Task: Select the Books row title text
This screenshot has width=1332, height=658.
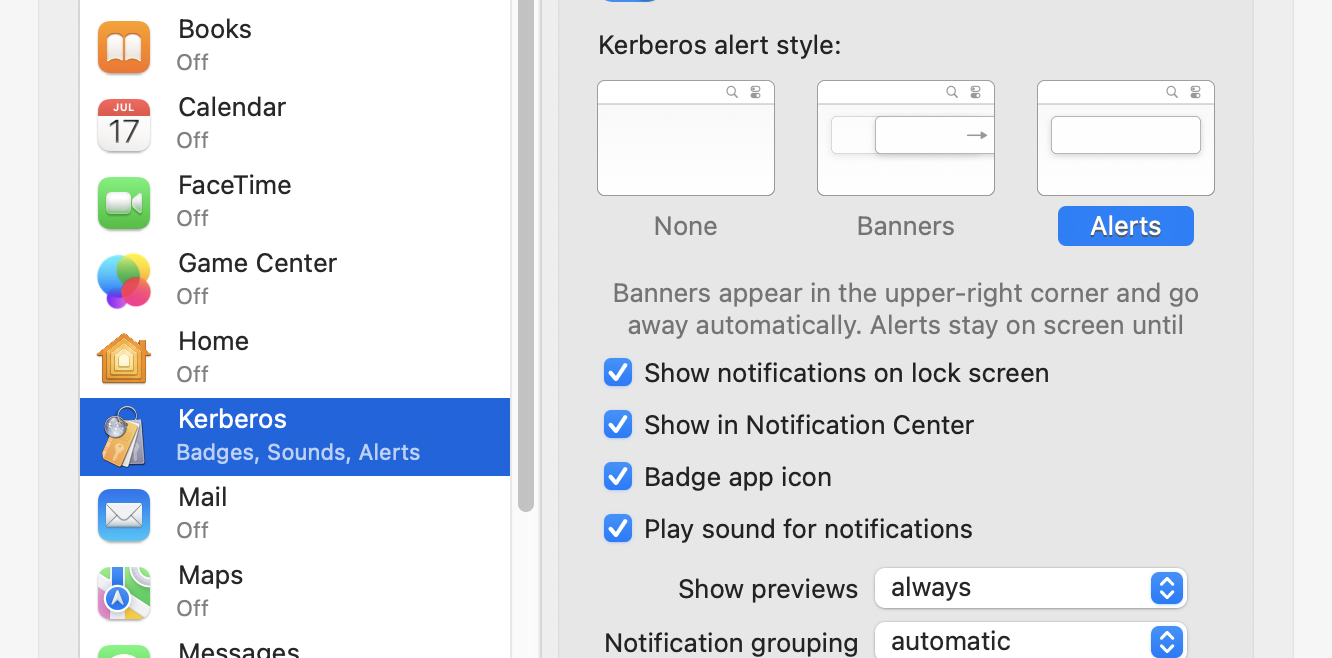Action: point(215,29)
